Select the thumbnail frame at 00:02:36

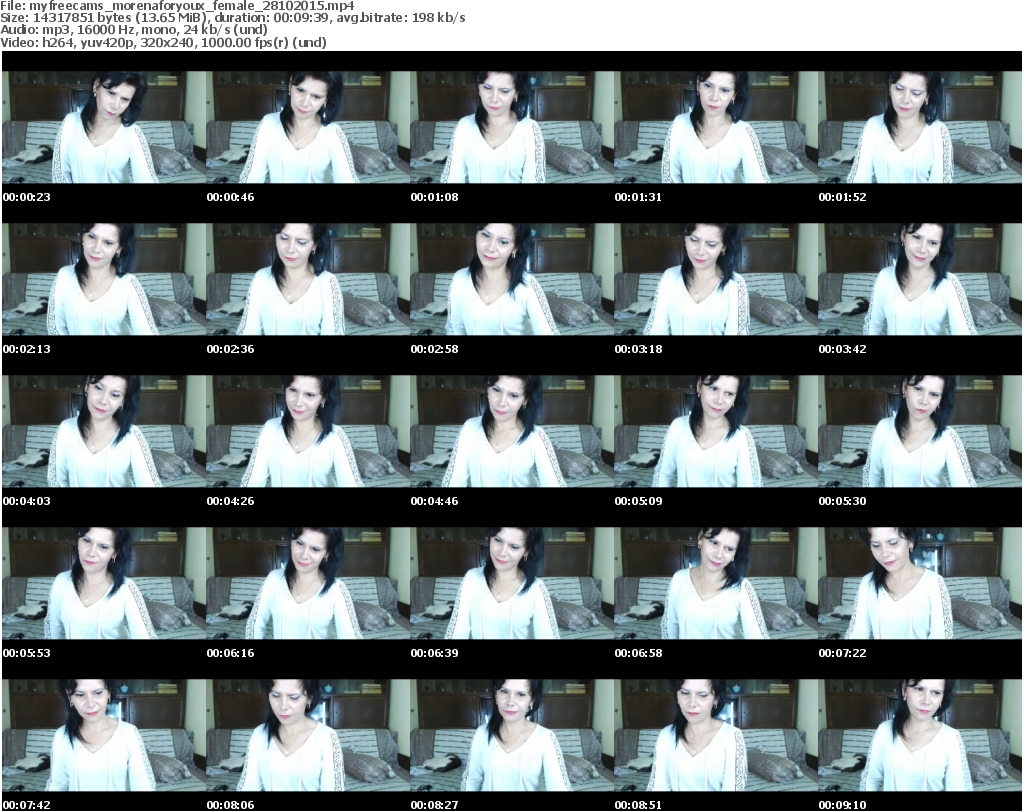coord(308,279)
